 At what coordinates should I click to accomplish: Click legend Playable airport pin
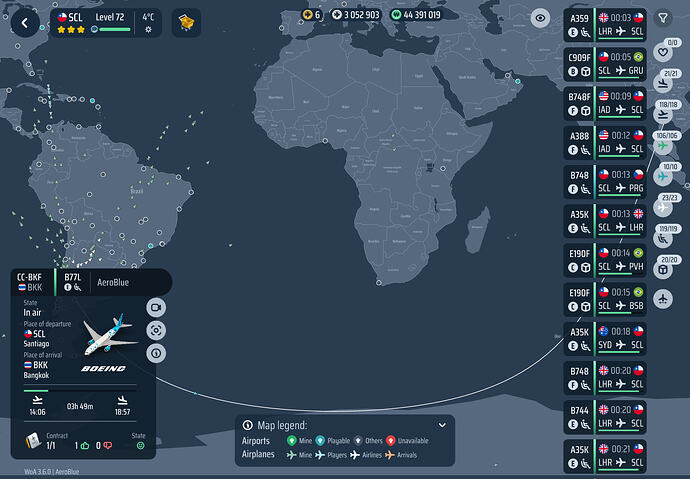(320, 440)
